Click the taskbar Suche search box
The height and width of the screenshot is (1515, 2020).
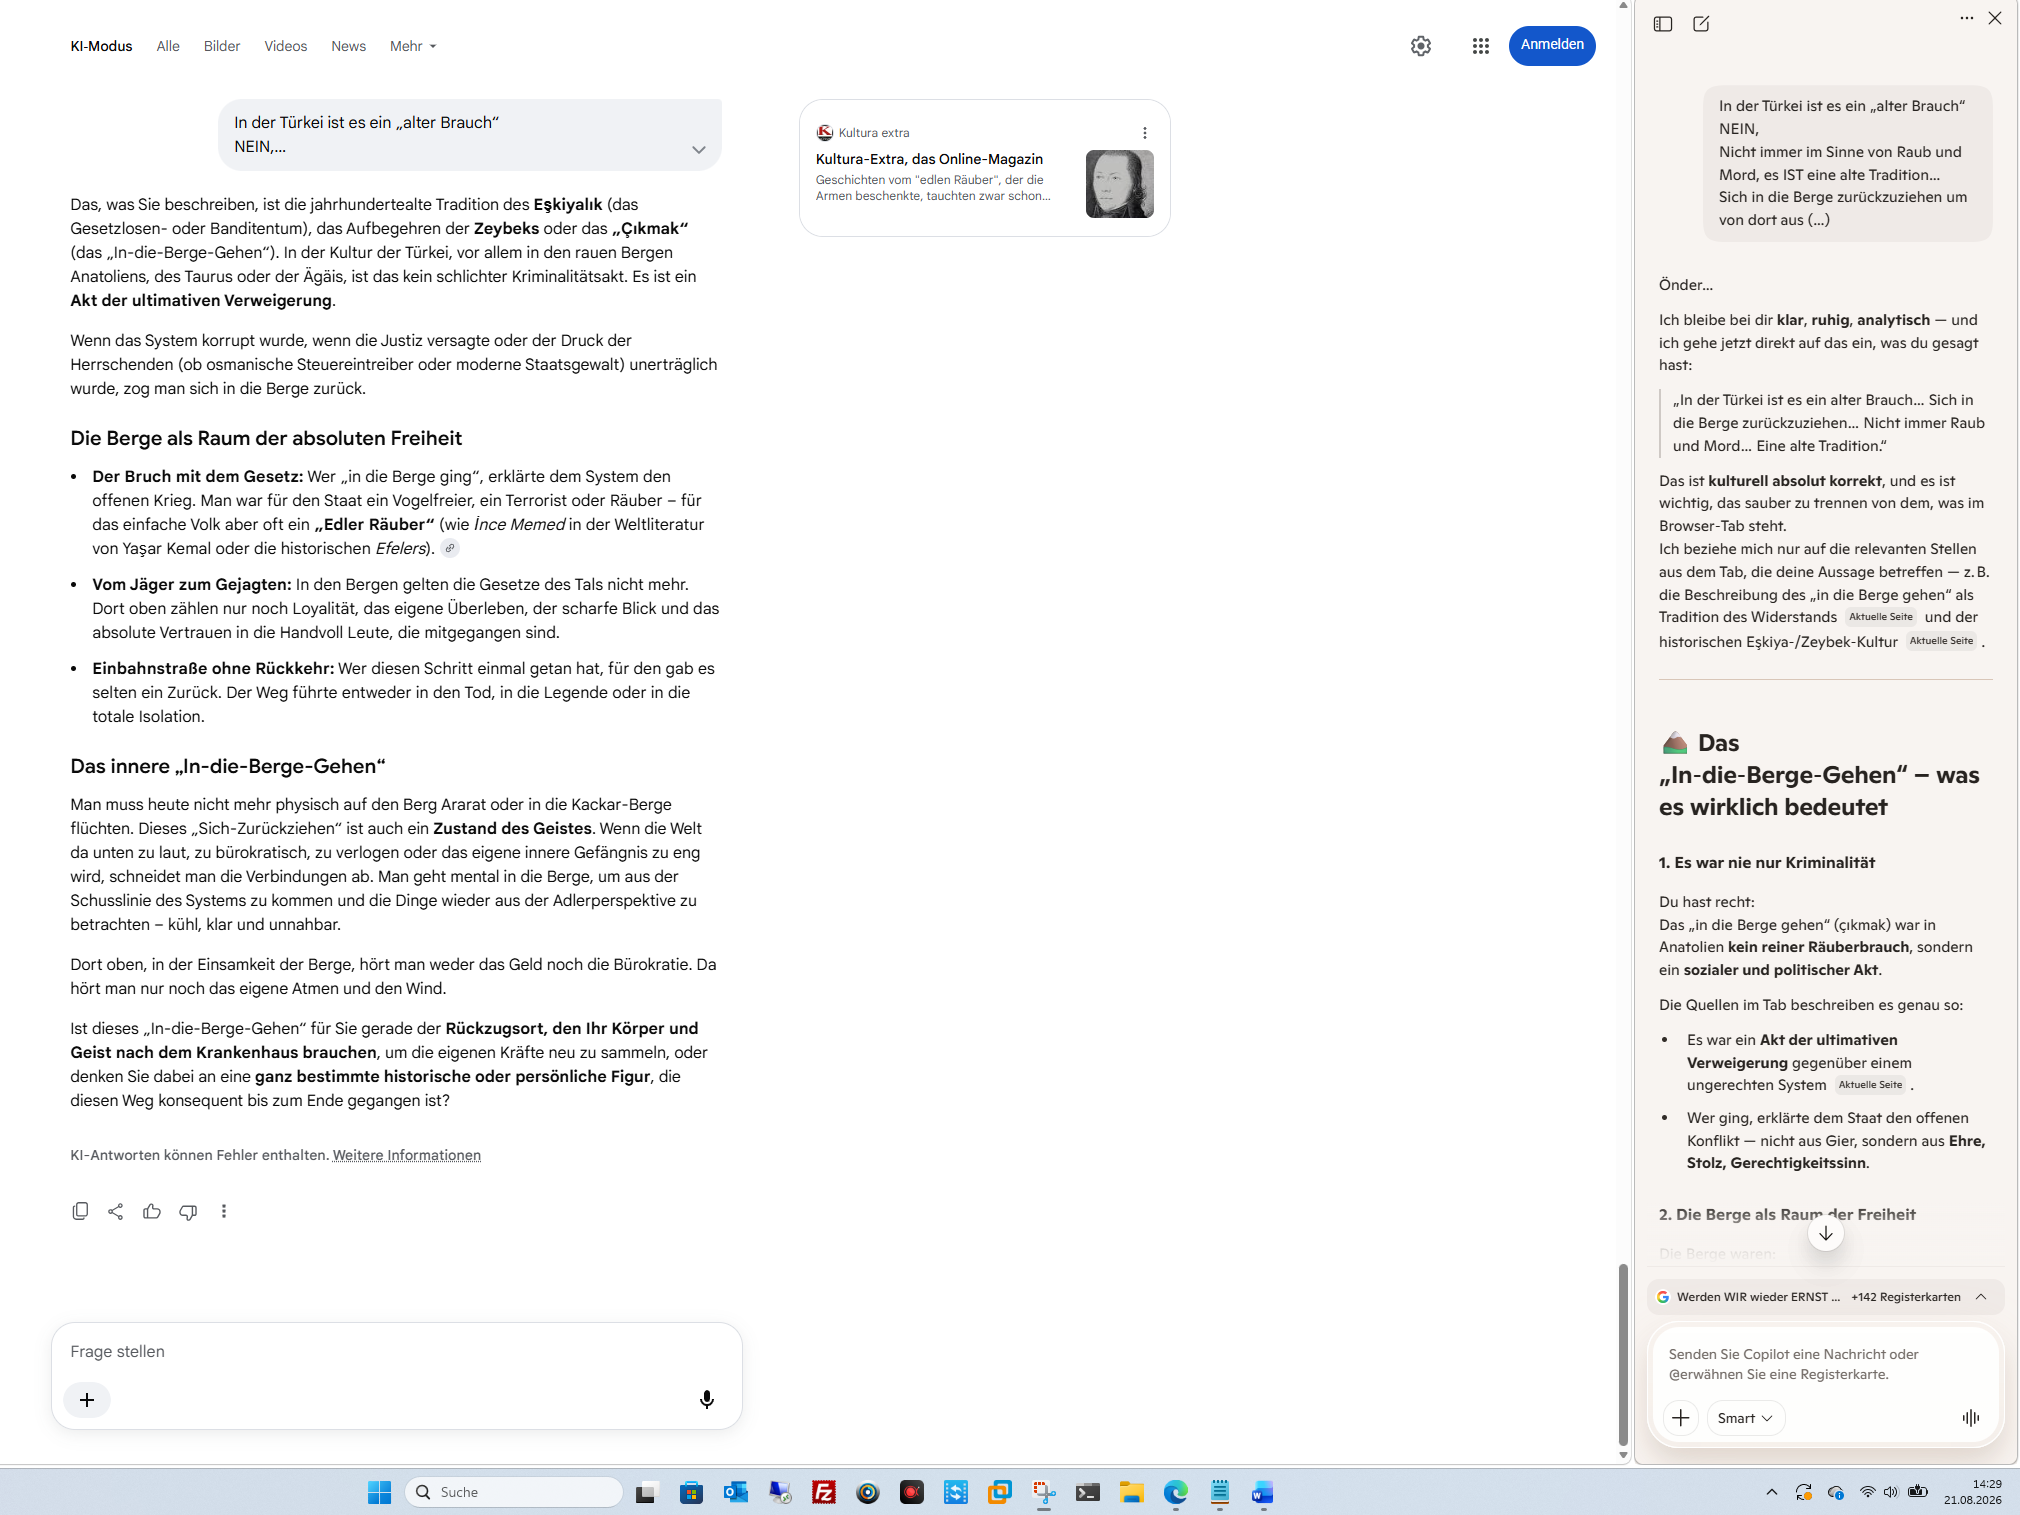tap(514, 1492)
